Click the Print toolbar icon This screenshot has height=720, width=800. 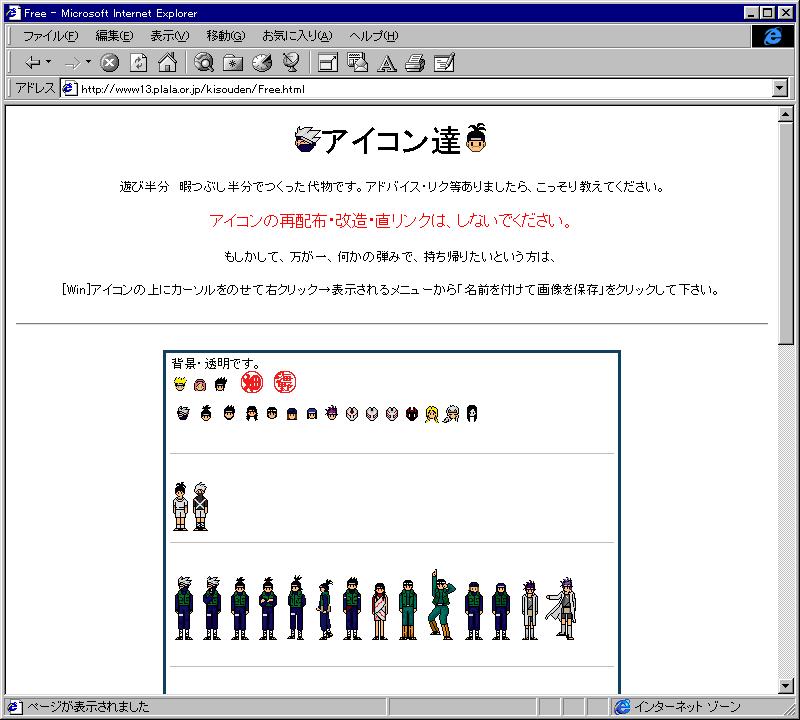[415, 63]
